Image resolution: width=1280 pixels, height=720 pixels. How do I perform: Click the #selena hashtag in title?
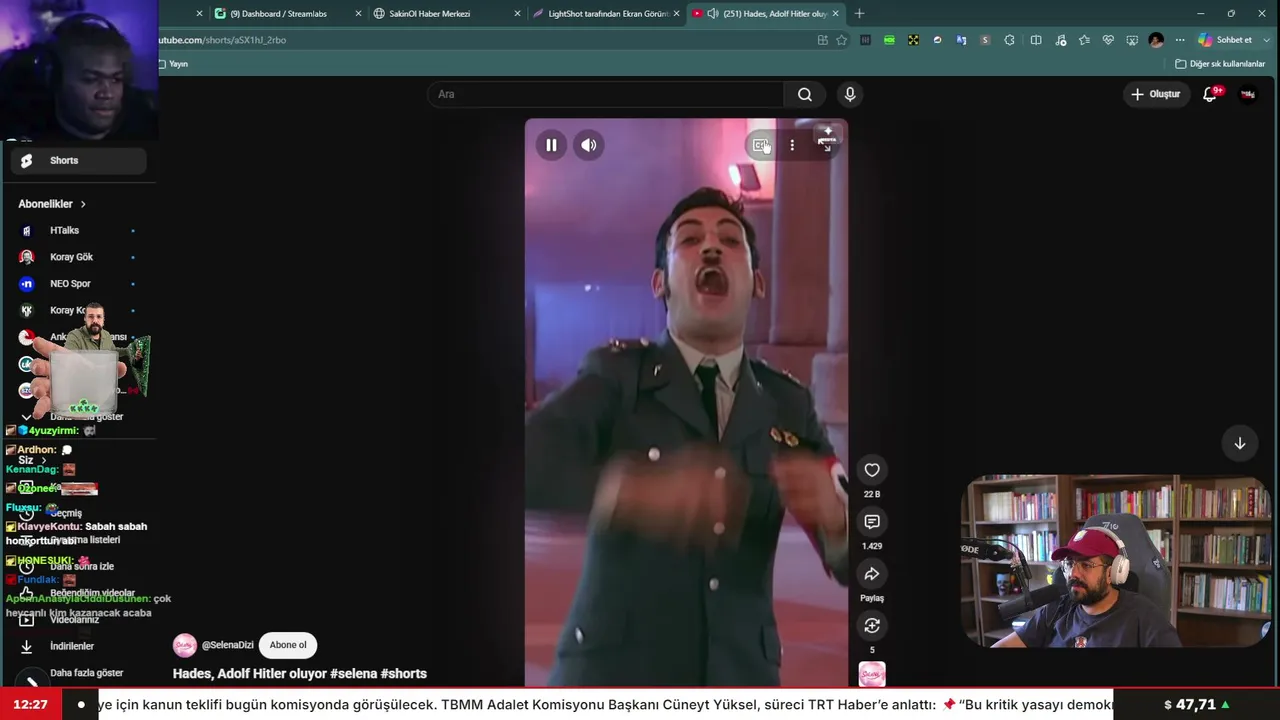click(354, 674)
